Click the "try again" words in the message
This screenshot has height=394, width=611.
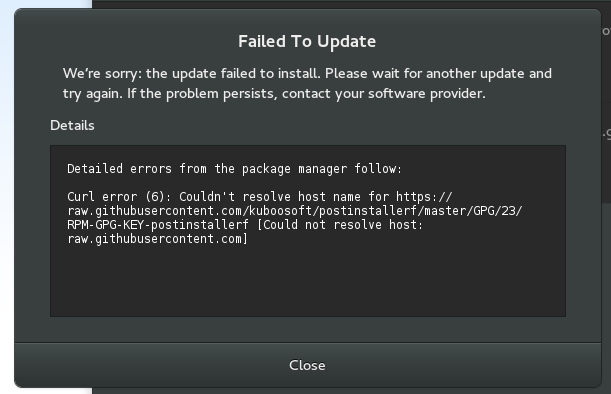pos(92,94)
